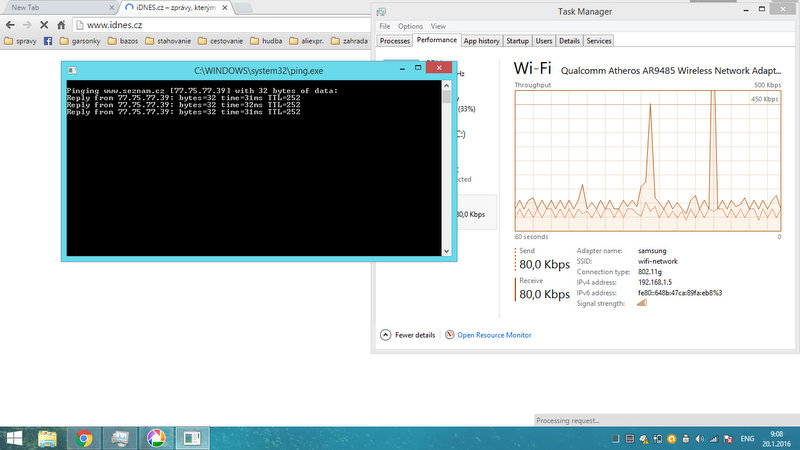Click the Open Resource Monitor link
This screenshot has width=800, height=450.
[494, 335]
